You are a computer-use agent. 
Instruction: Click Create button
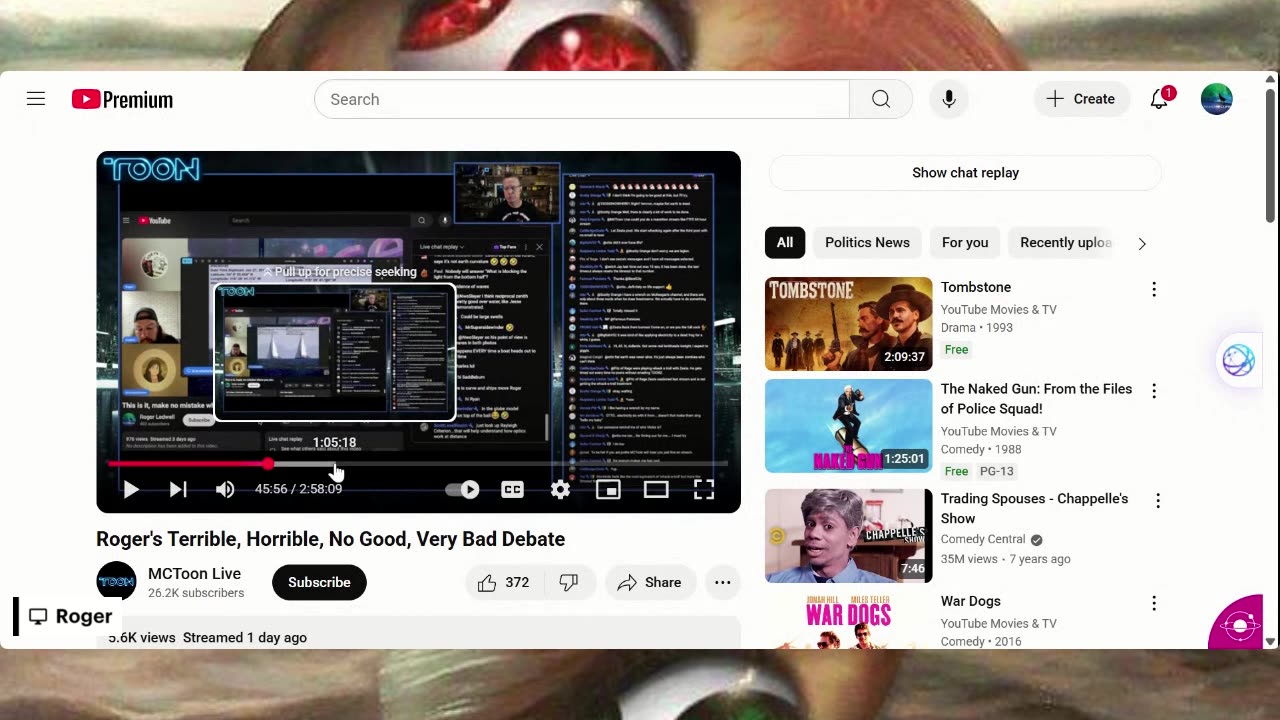[x=1081, y=99]
